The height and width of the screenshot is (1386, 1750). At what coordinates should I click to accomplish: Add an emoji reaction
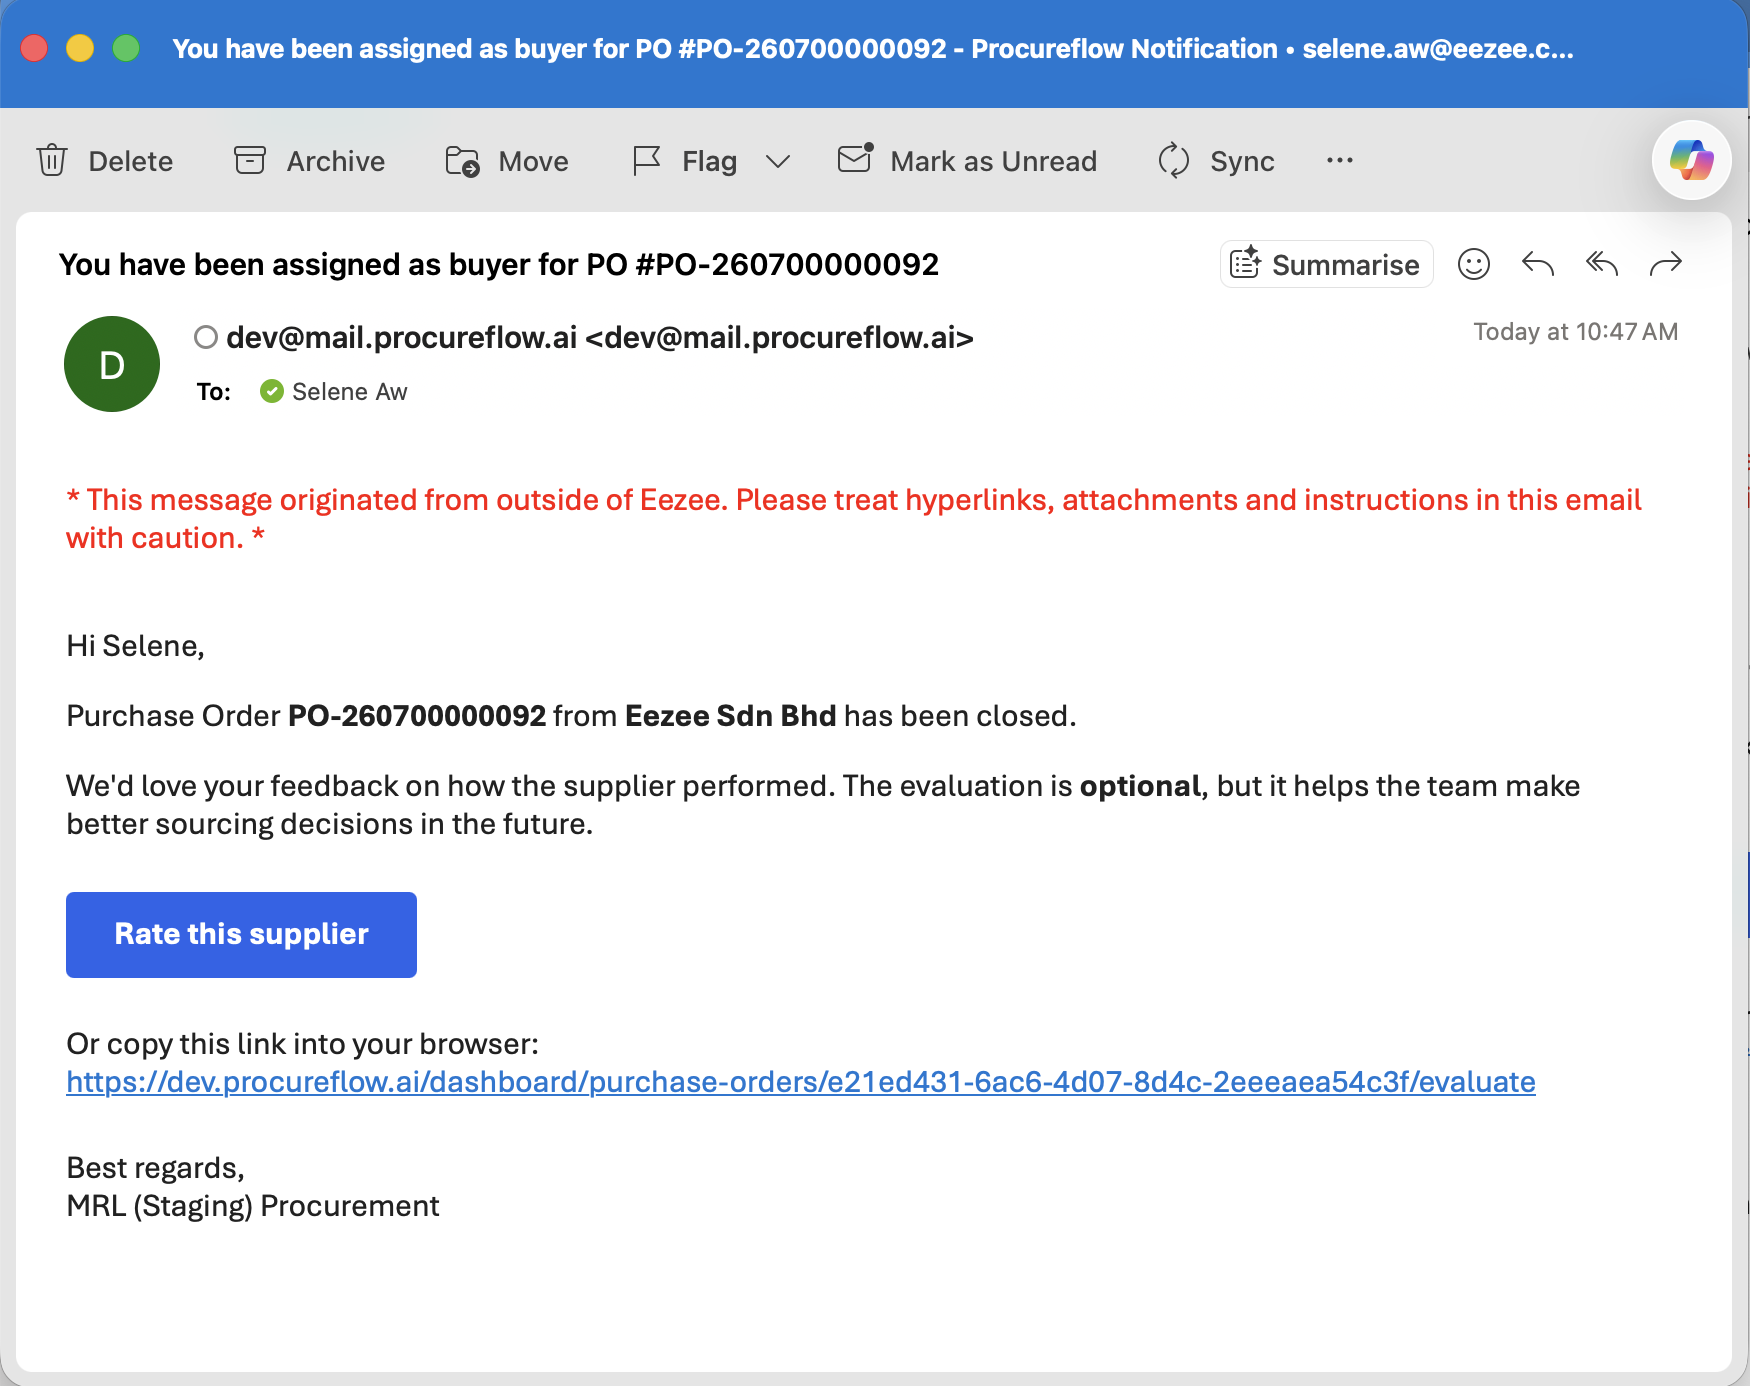[x=1473, y=264]
